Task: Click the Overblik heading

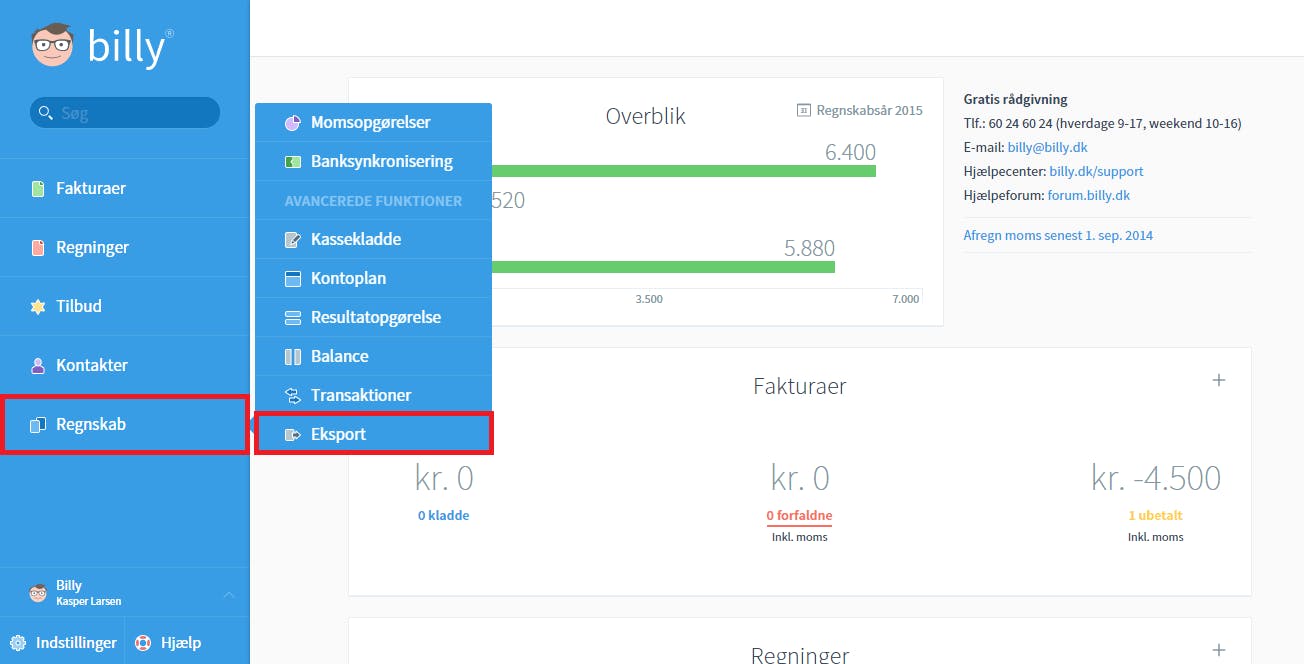Action: pos(646,116)
